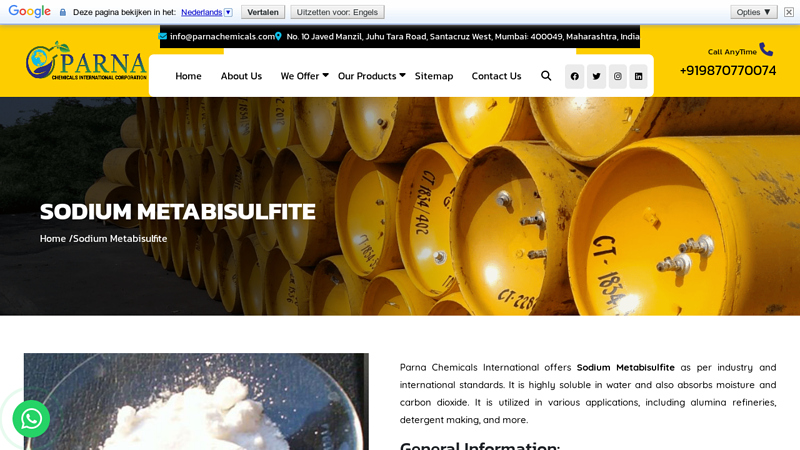
Task: Click the Google logo in translate bar
Action: [x=30, y=11]
